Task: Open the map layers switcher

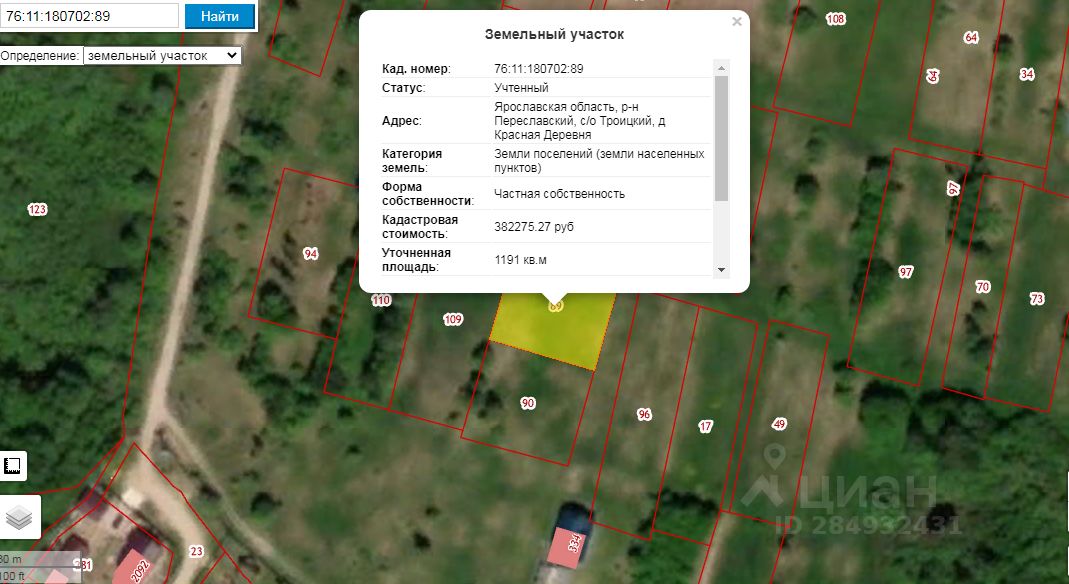Action: (19, 517)
